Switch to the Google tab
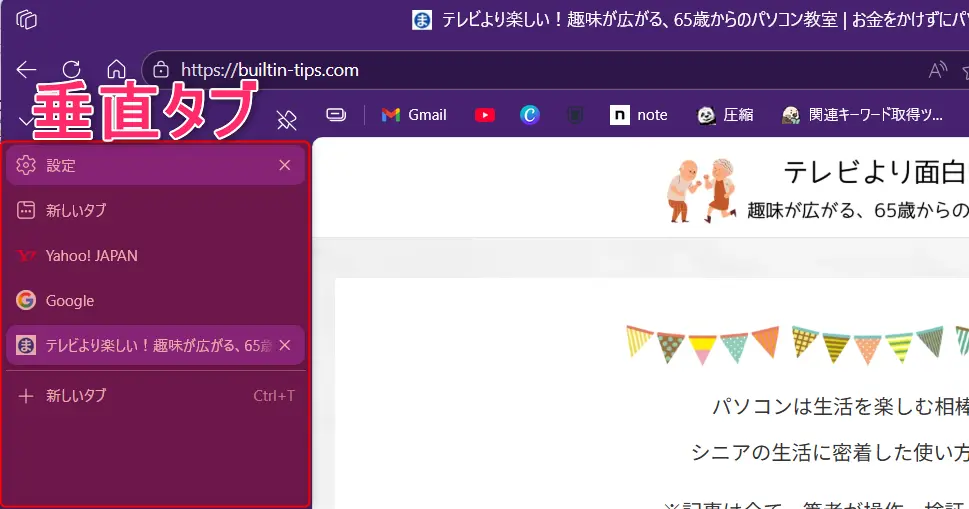Image resolution: width=969 pixels, height=509 pixels. 70,301
